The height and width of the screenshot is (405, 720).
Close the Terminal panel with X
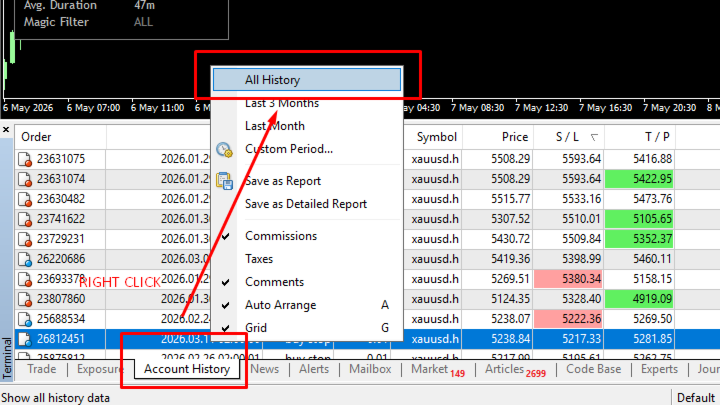coord(6,130)
